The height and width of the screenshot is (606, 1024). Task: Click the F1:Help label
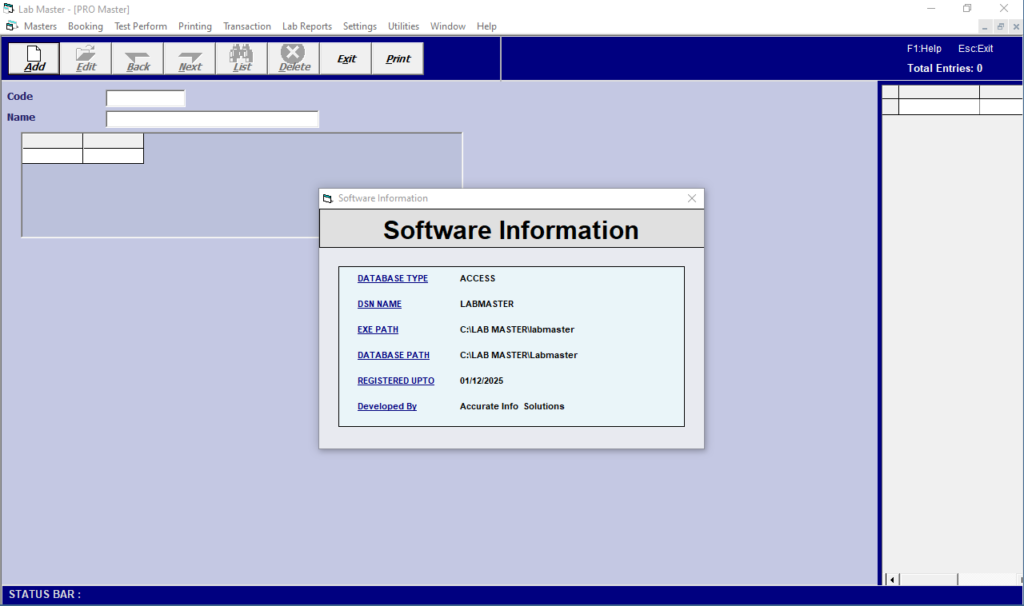923,48
